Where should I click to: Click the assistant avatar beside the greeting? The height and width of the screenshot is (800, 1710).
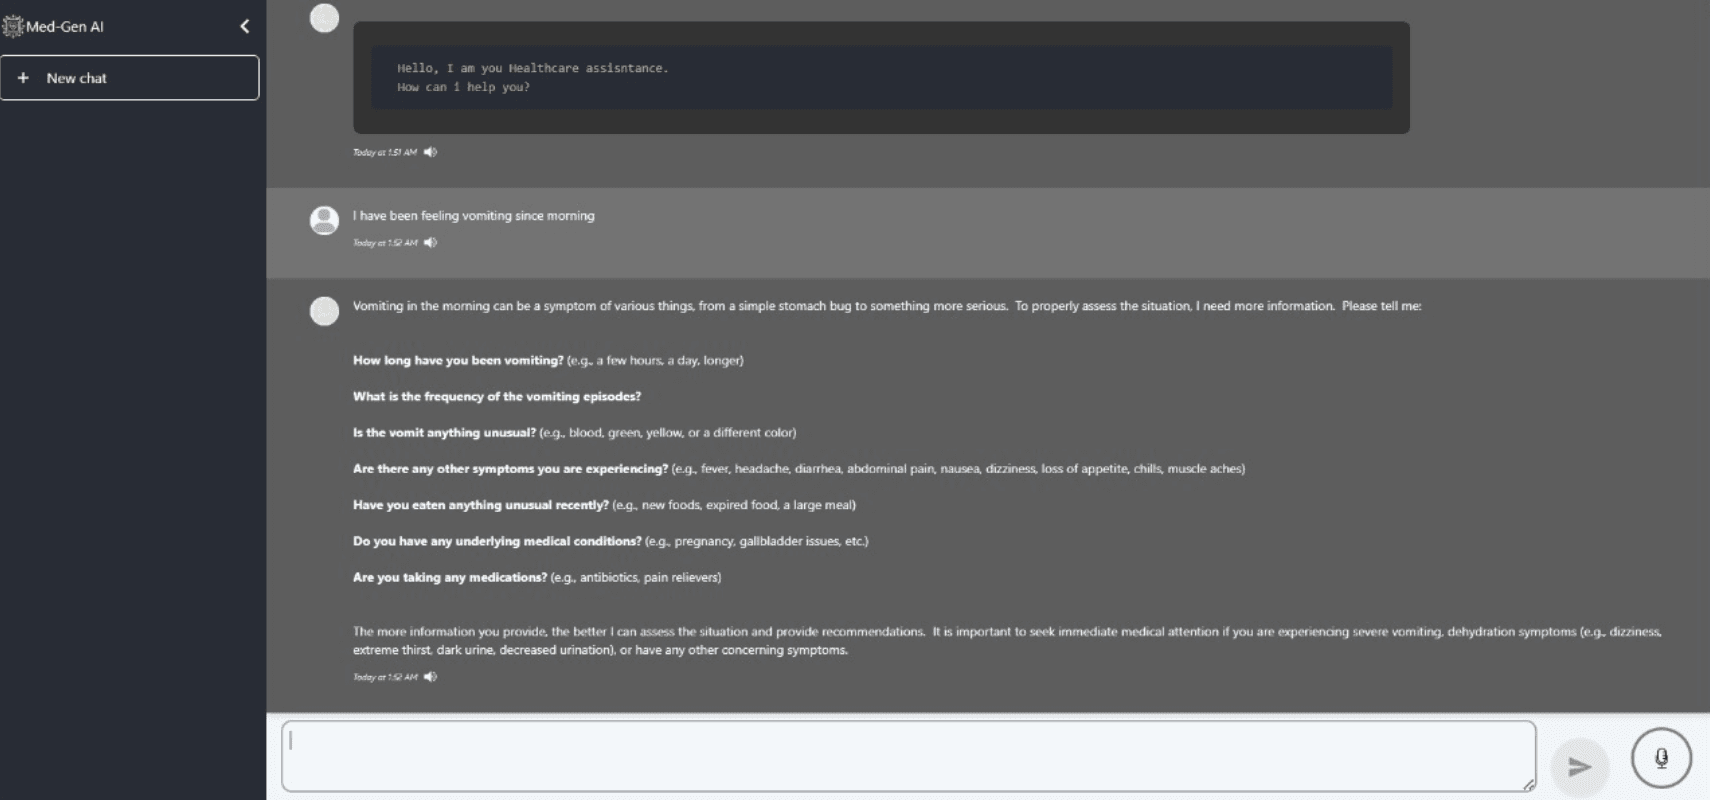(x=324, y=18)
